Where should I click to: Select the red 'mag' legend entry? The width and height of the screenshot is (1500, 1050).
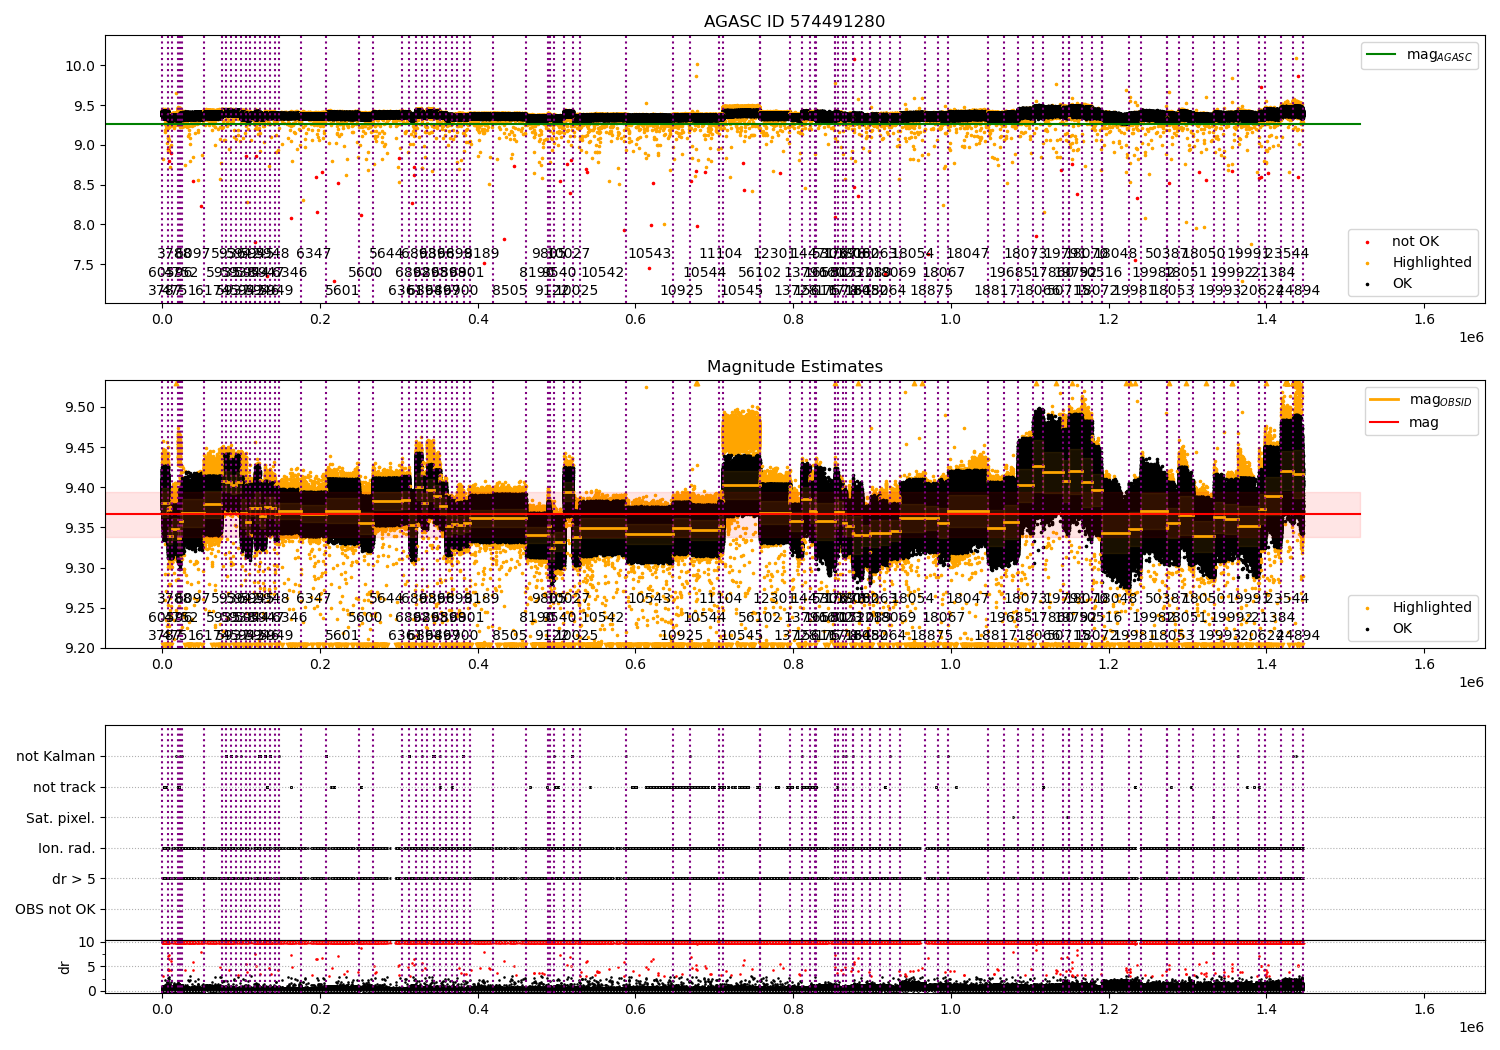click(x=1406, y=422)
